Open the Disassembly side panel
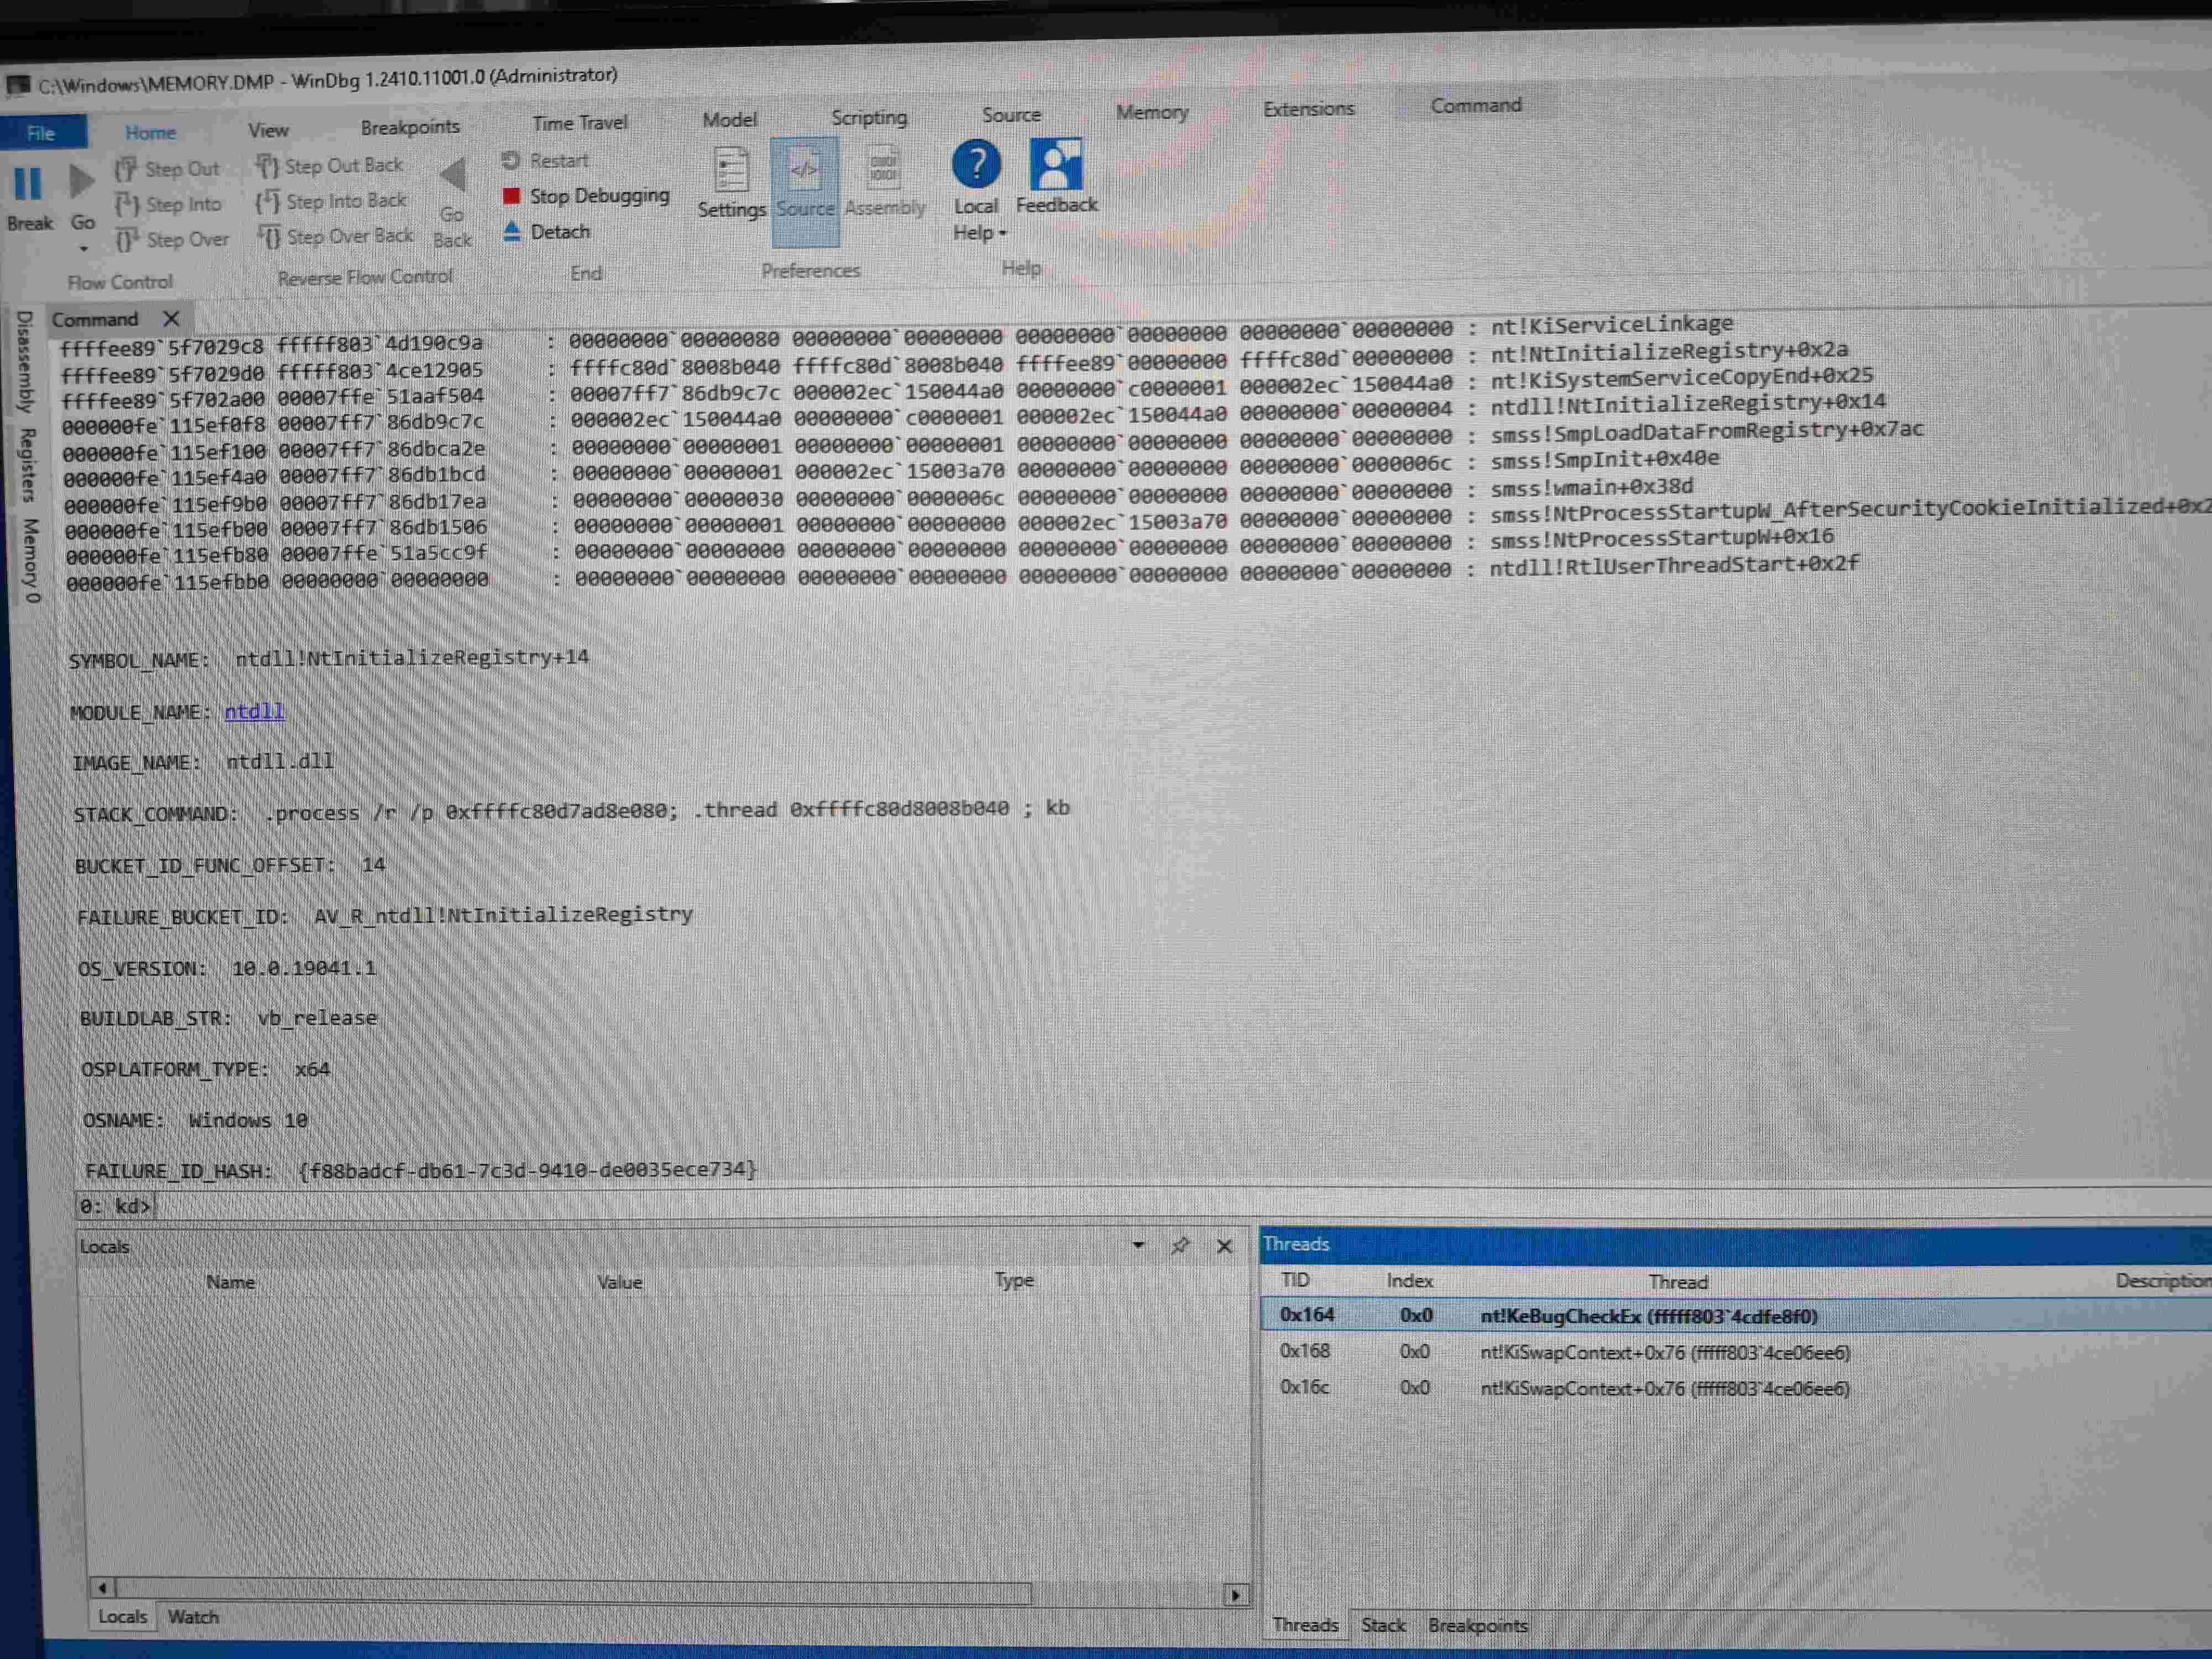The image size is (2212, 1659). [x=25, y=362]
